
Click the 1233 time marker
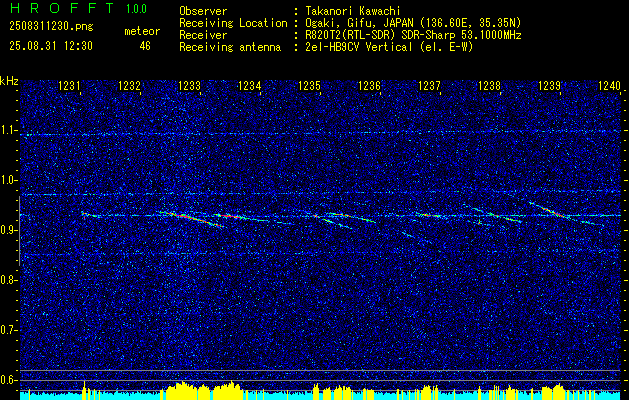point(189,86)
